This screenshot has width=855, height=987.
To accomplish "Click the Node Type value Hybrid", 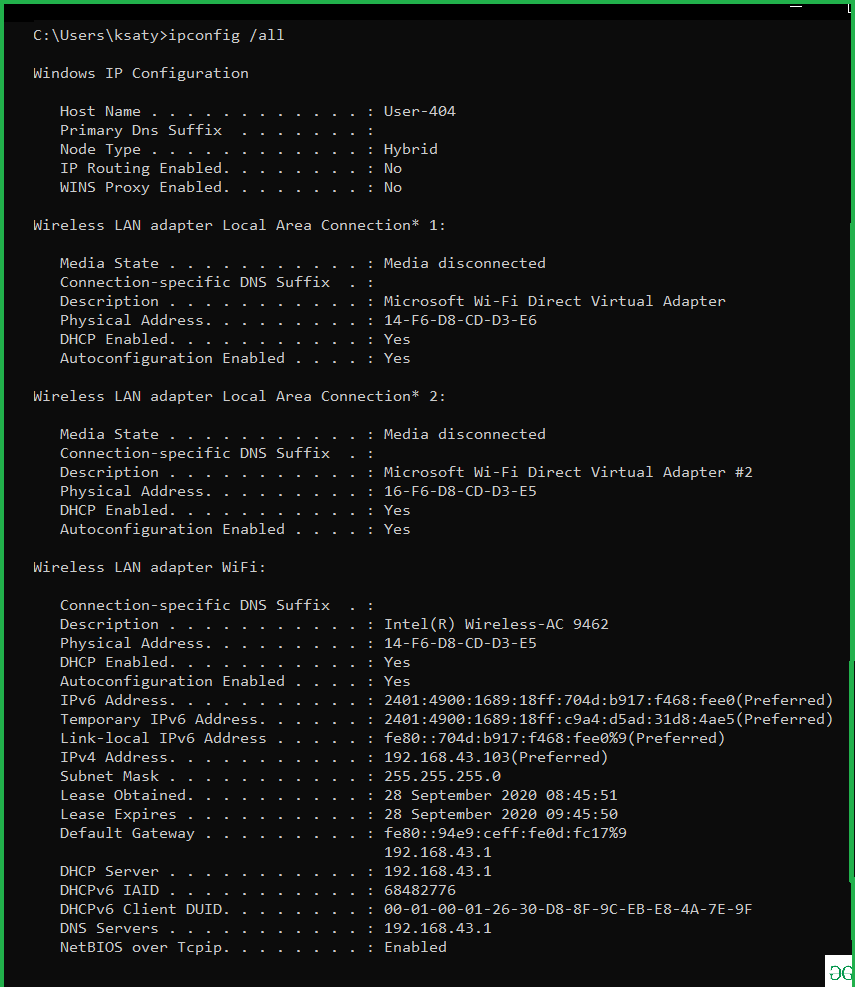I will point(411,149).
